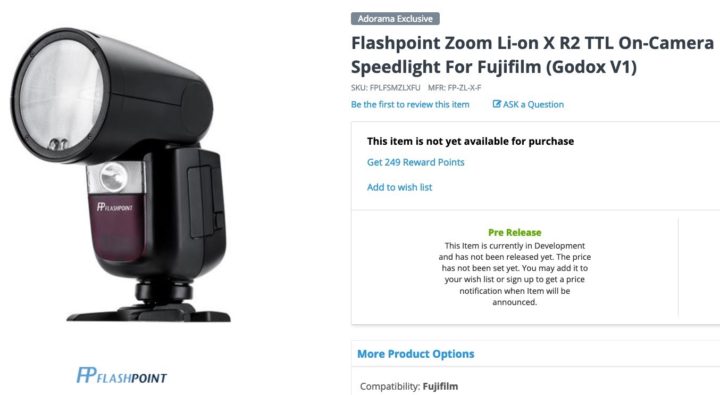
Task: Click the 'not yet available for purchase' notice
Action: (470, 141)
